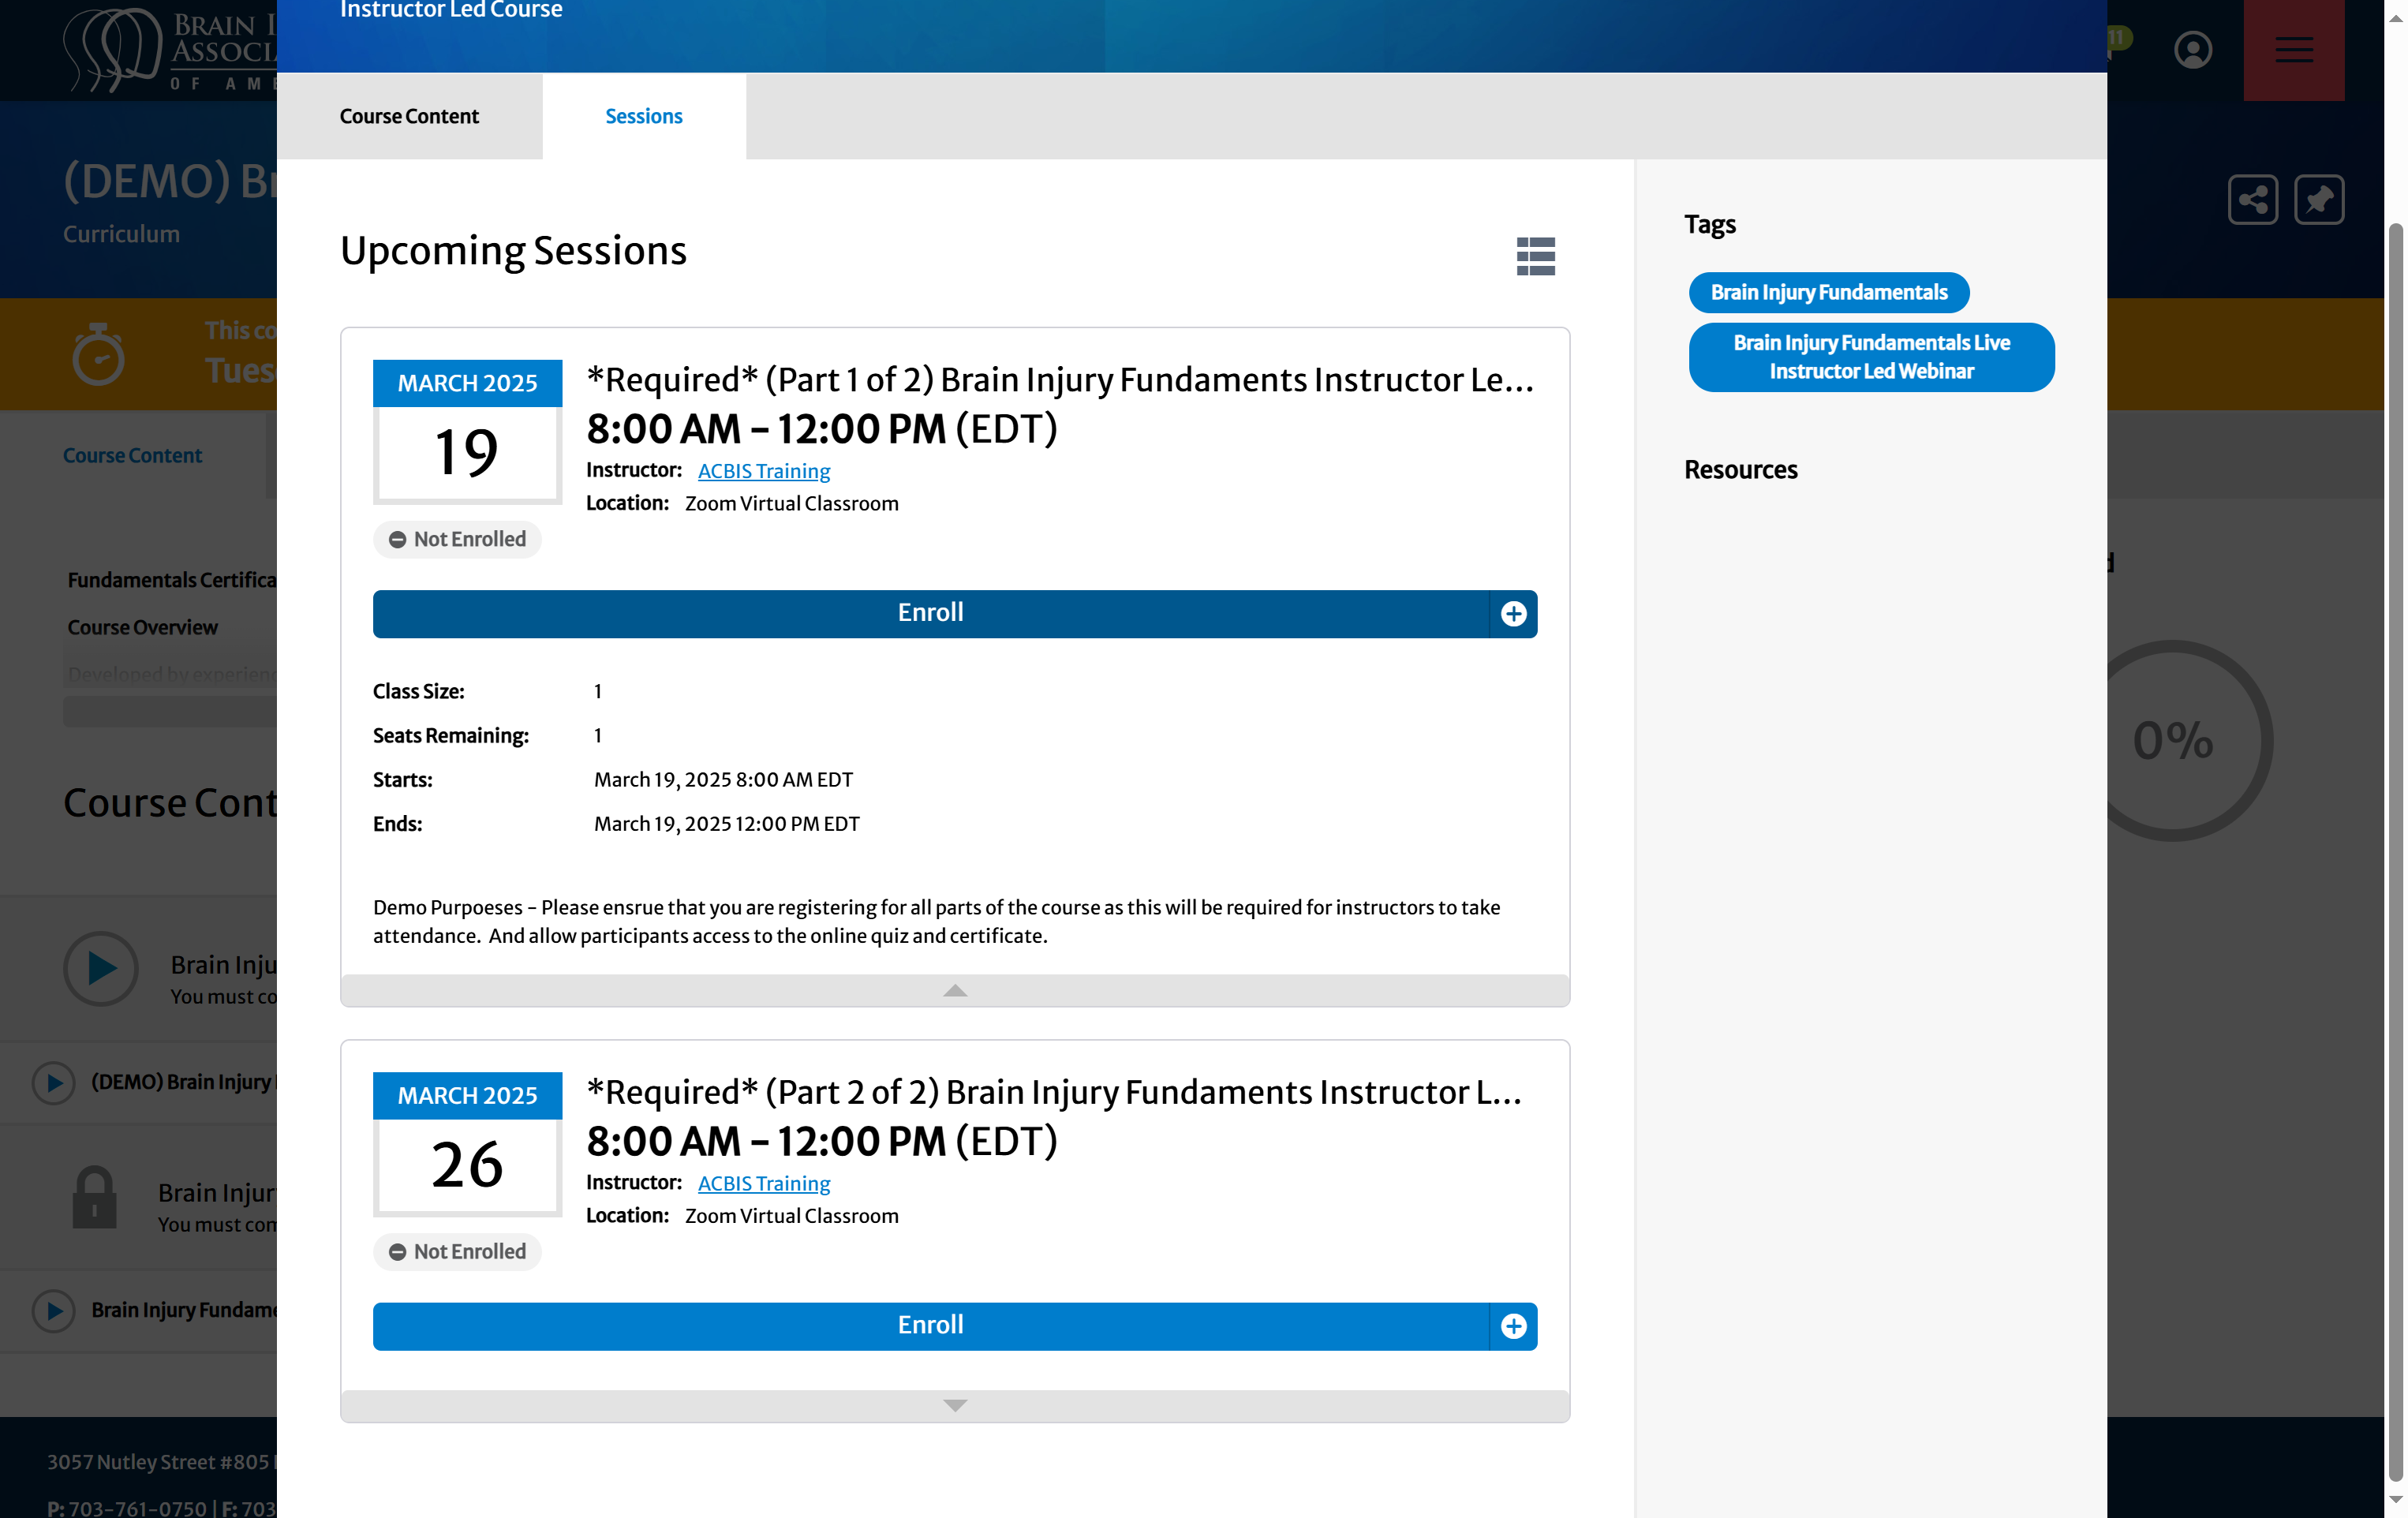Click the Part 2 of 2 session title
Image resolution: width=2408 pixels, height=1518 pixels.
[x=1054, y=1092]
